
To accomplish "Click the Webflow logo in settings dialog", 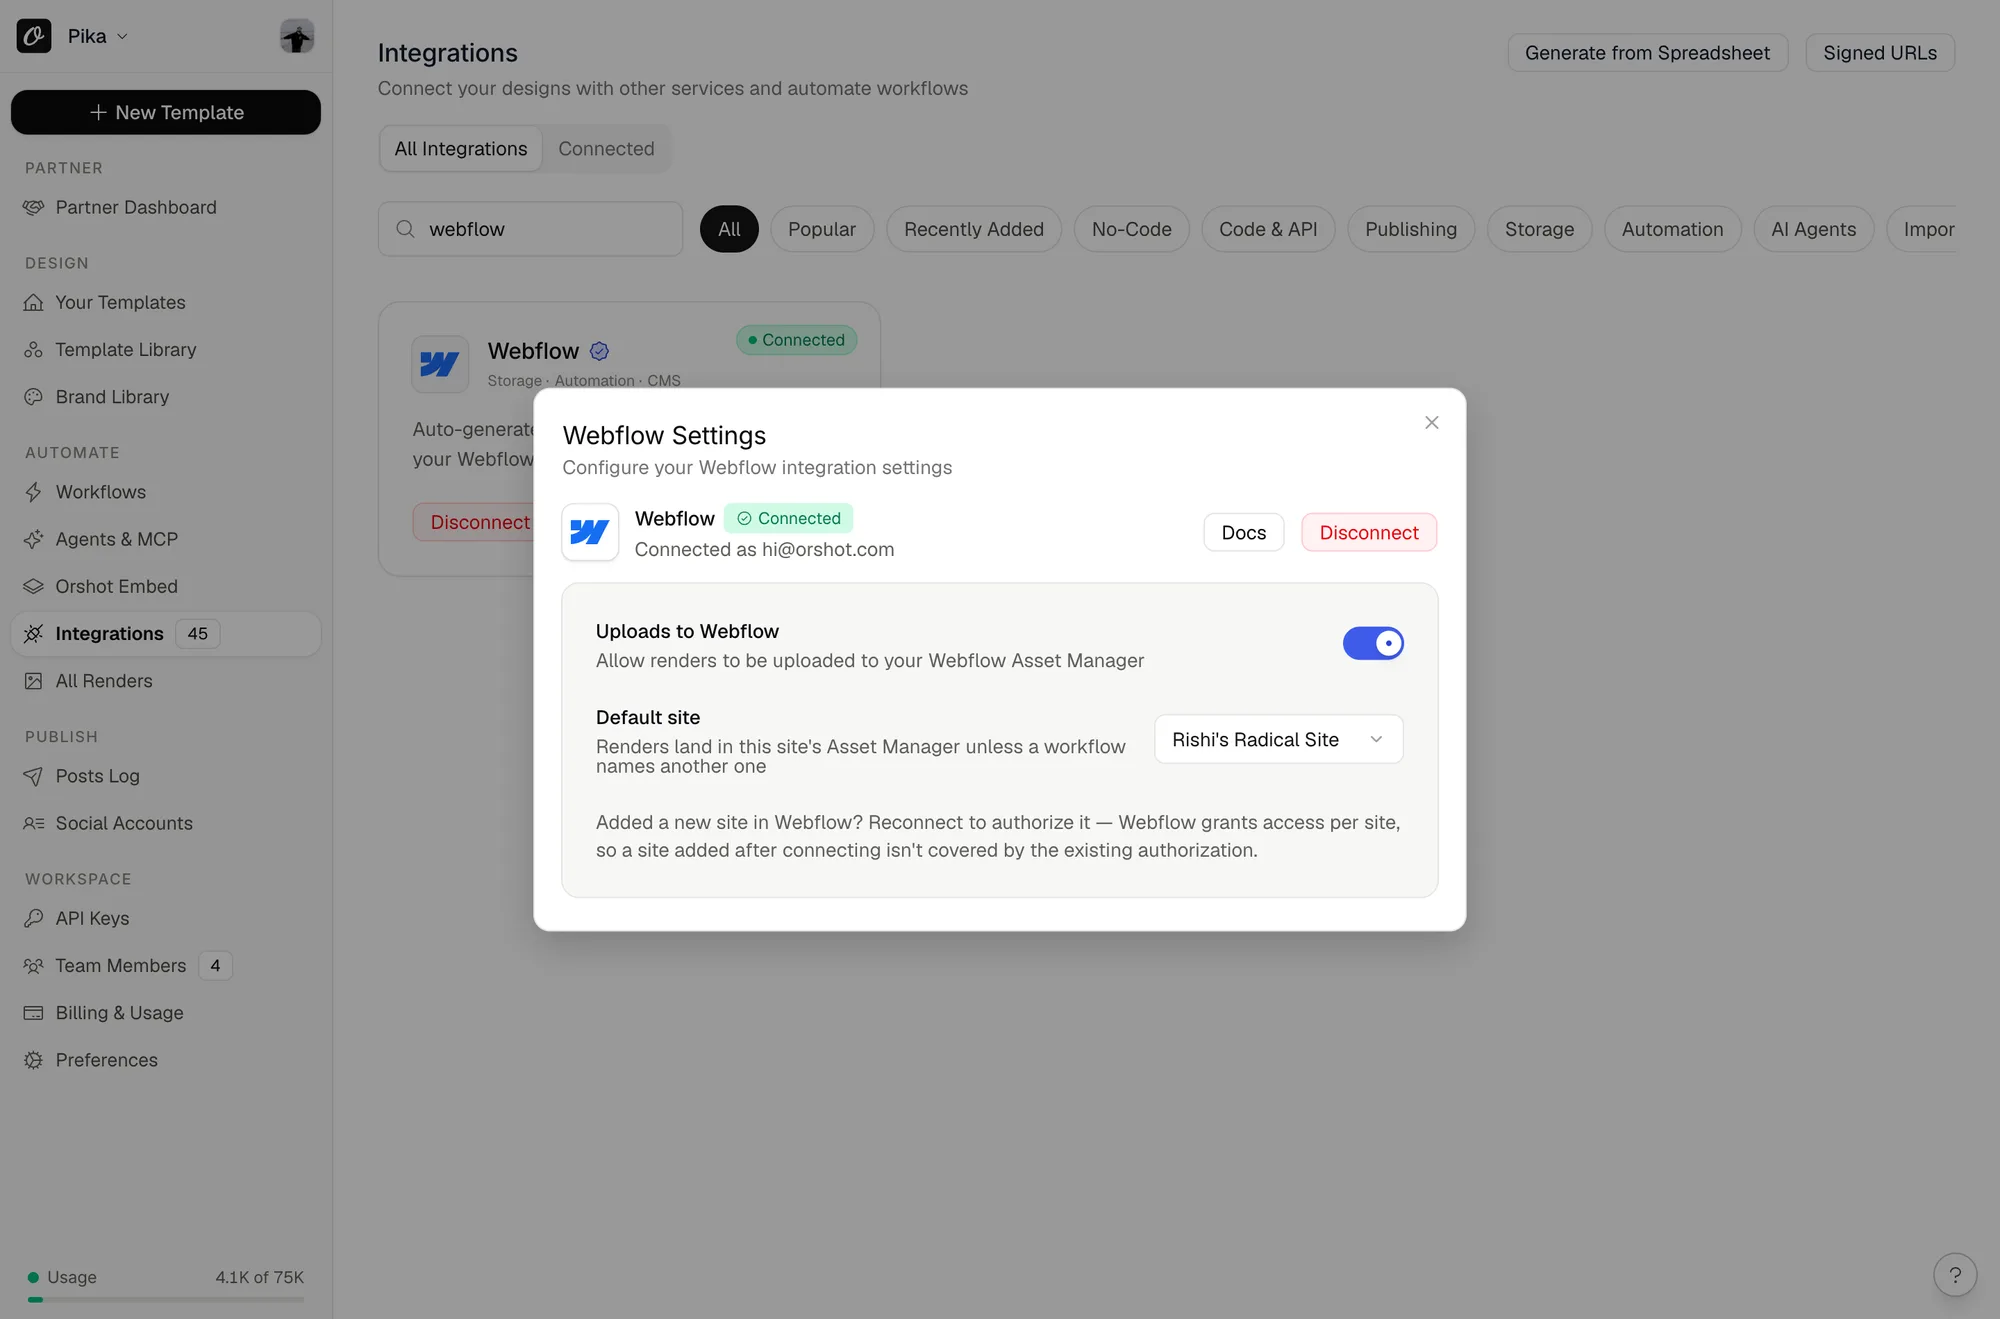I will click(590, 532).
